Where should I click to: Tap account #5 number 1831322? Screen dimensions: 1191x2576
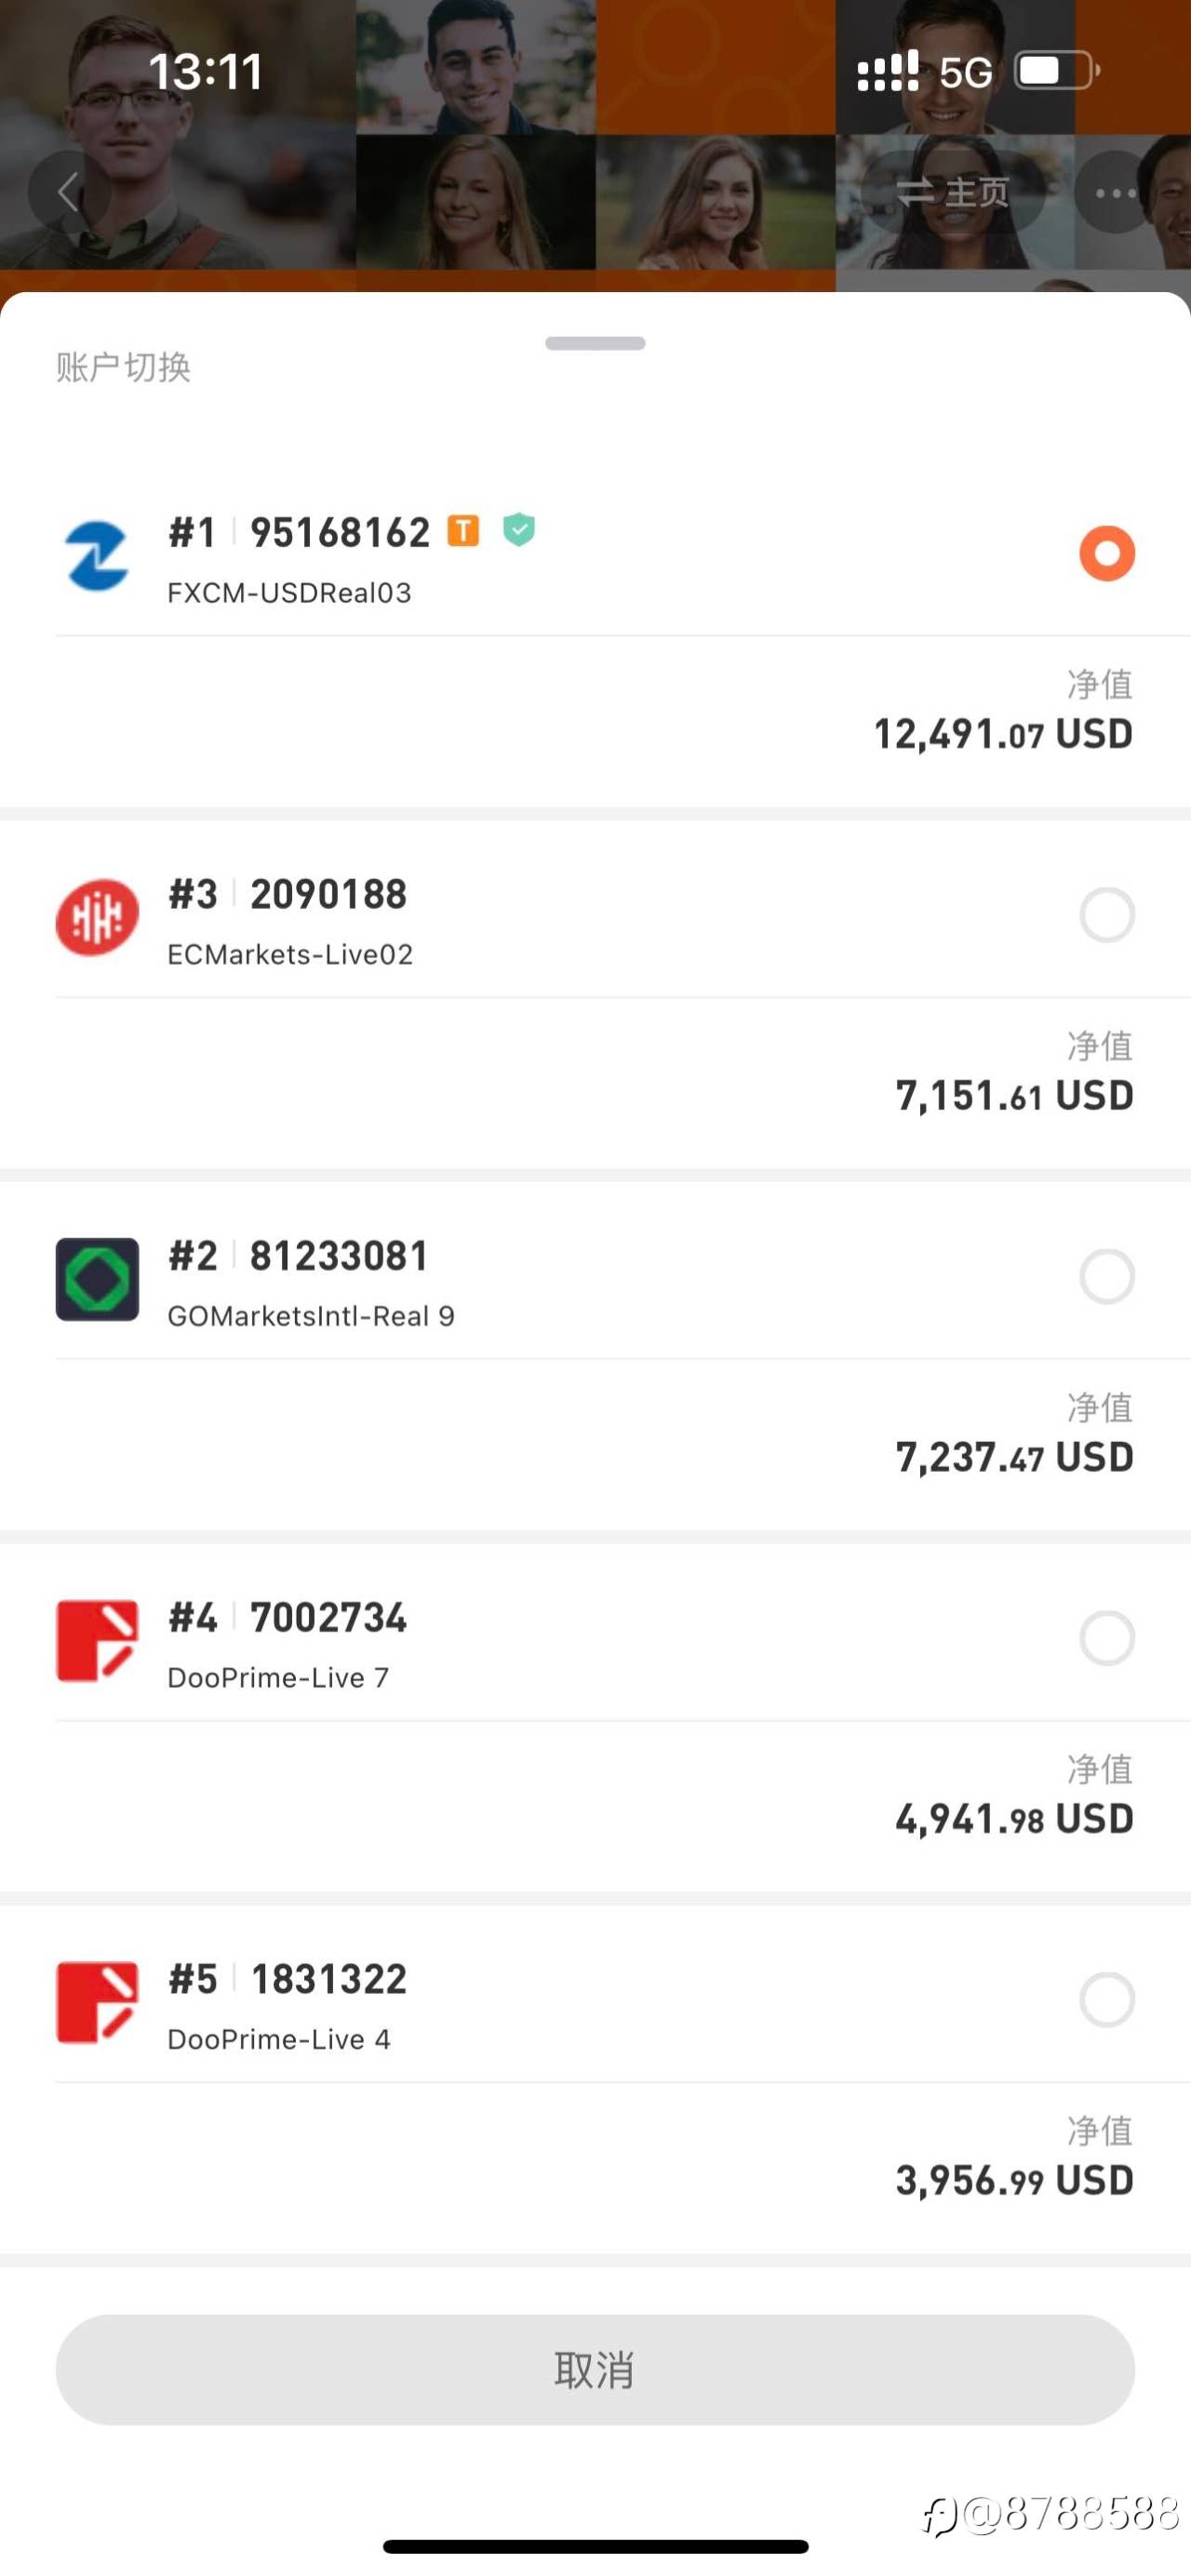[x=328, y=1980]
